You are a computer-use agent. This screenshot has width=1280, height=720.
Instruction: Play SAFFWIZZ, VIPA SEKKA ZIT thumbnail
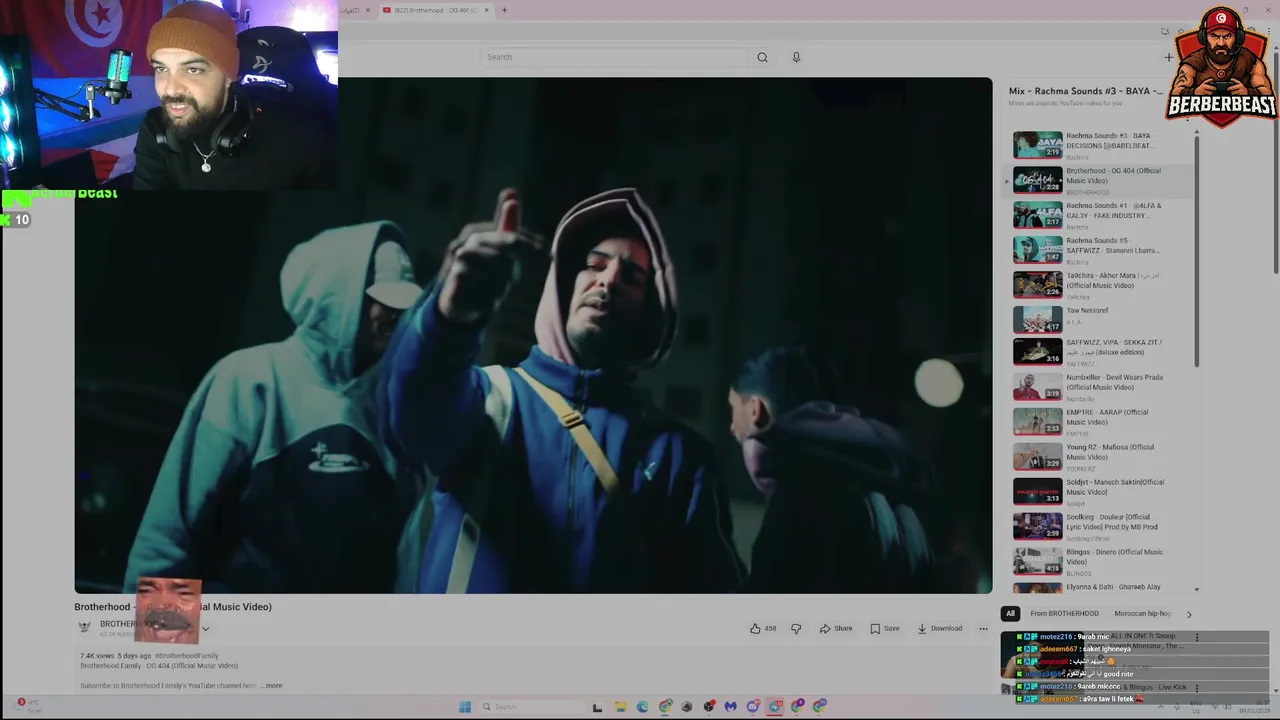(x=1038, y=352)
